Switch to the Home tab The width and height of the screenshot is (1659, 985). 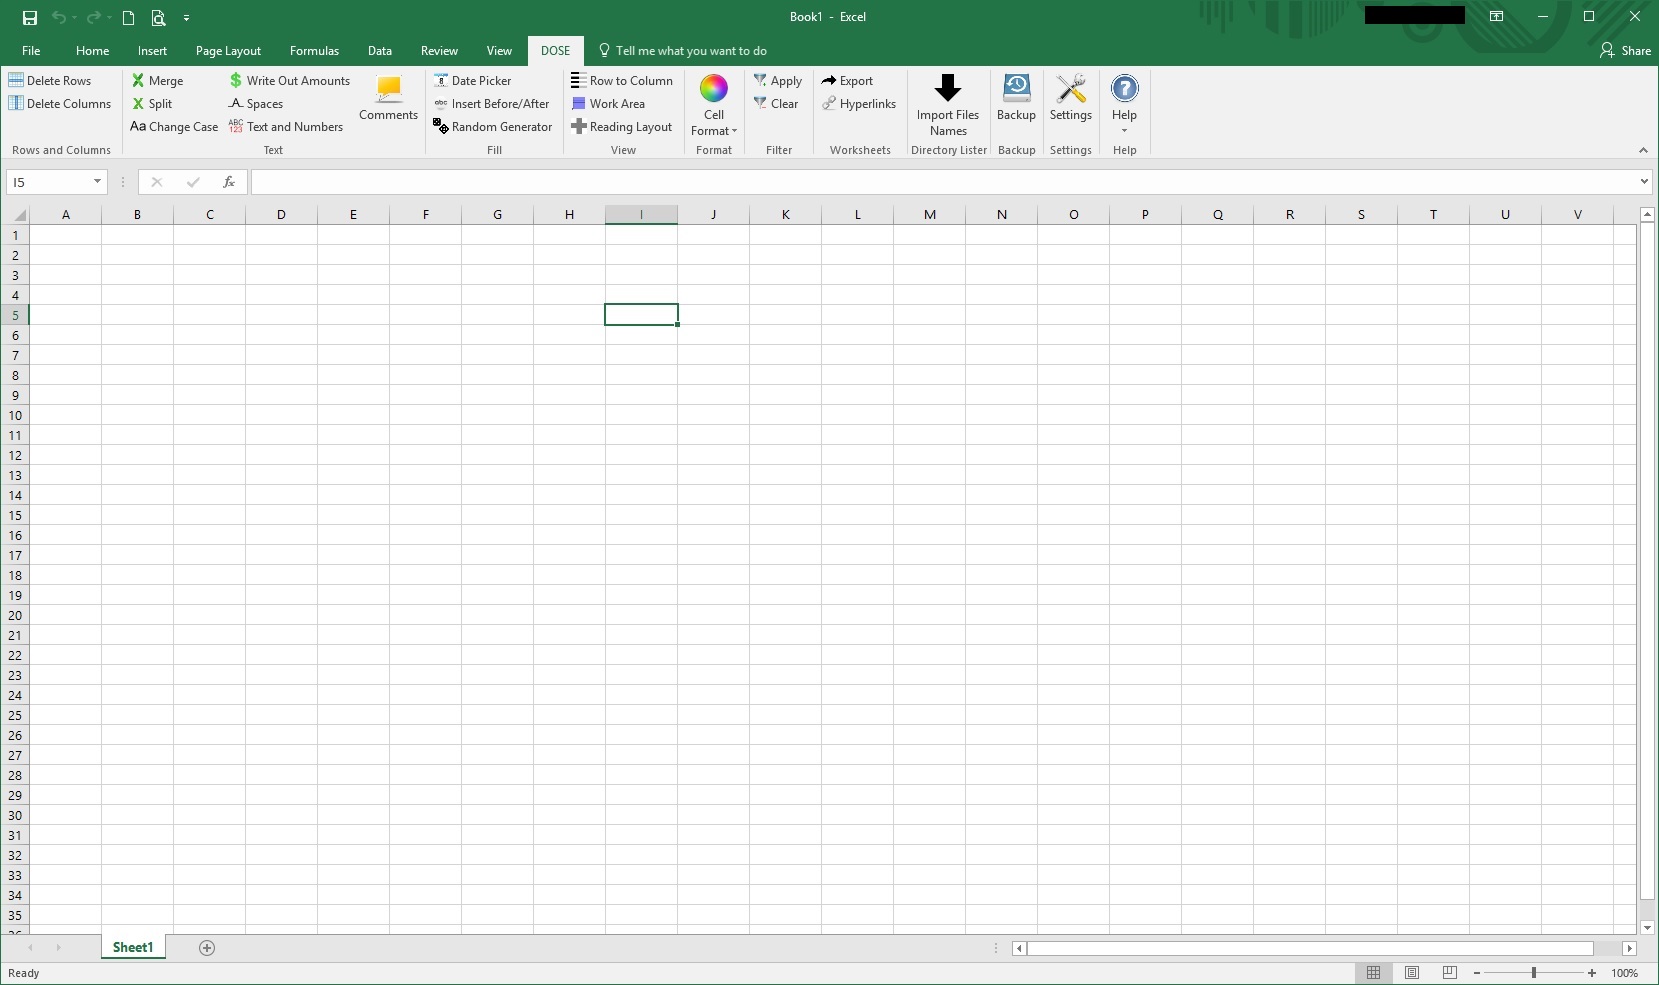pyautogui.click(x=92, y=50)
